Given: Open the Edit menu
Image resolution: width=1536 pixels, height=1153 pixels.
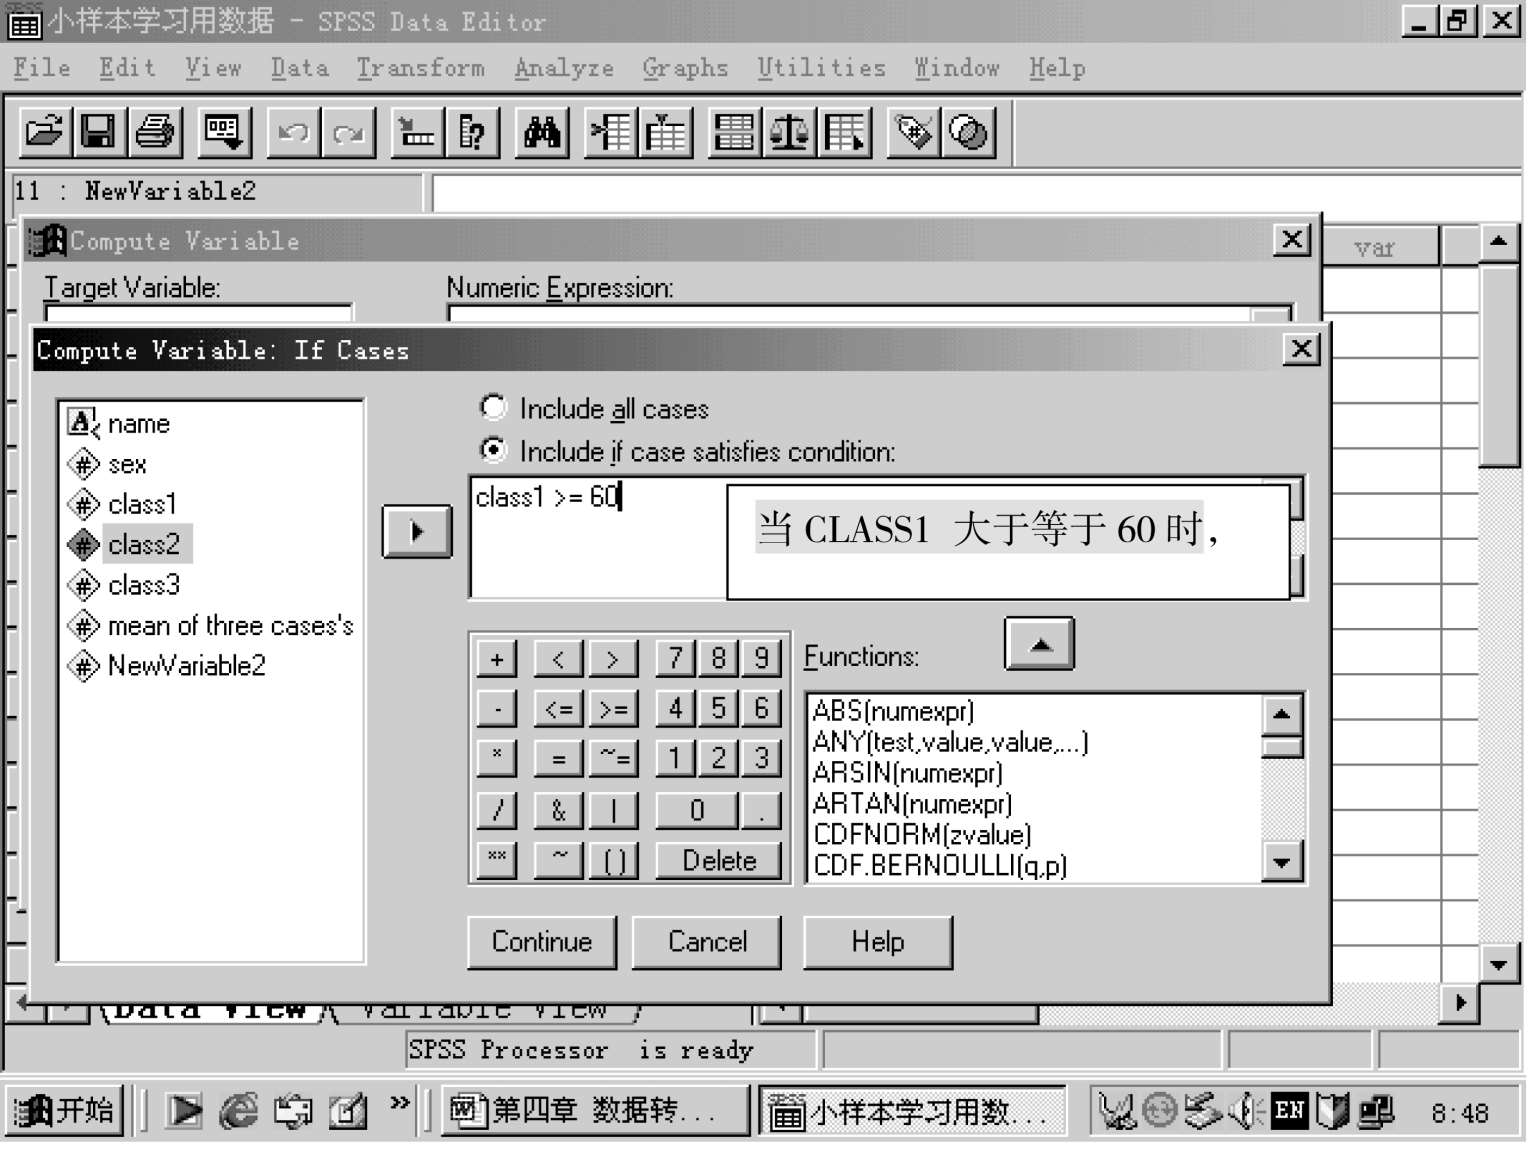Looking at the screenshot, I should pyautogui.click(x=127, y=68).
